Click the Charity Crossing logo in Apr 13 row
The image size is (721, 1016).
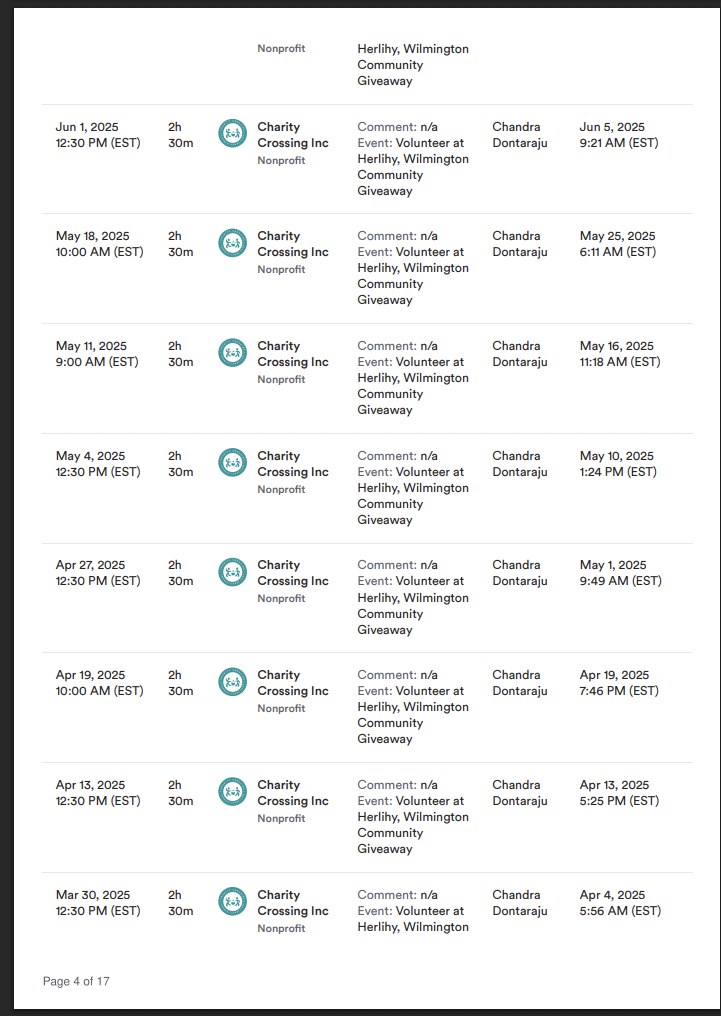point(232,792)
